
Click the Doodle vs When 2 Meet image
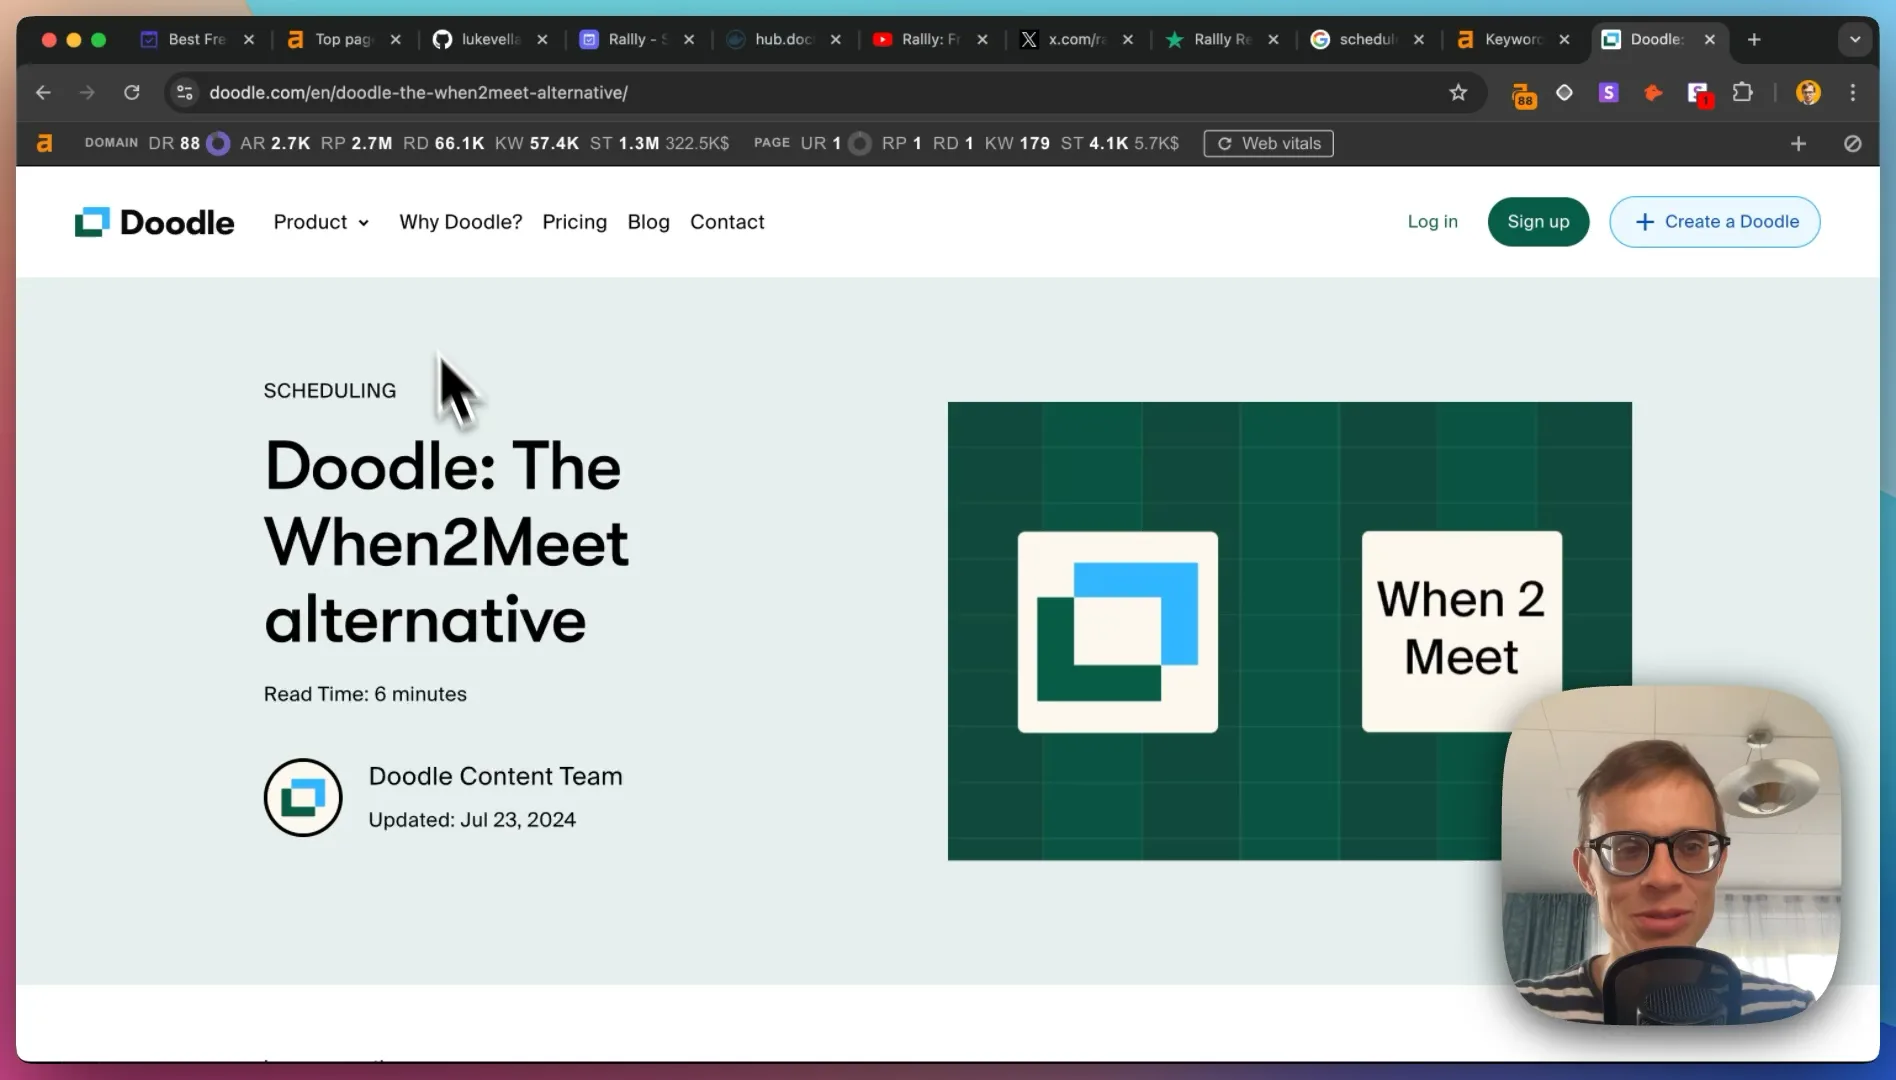[1289, 631]
